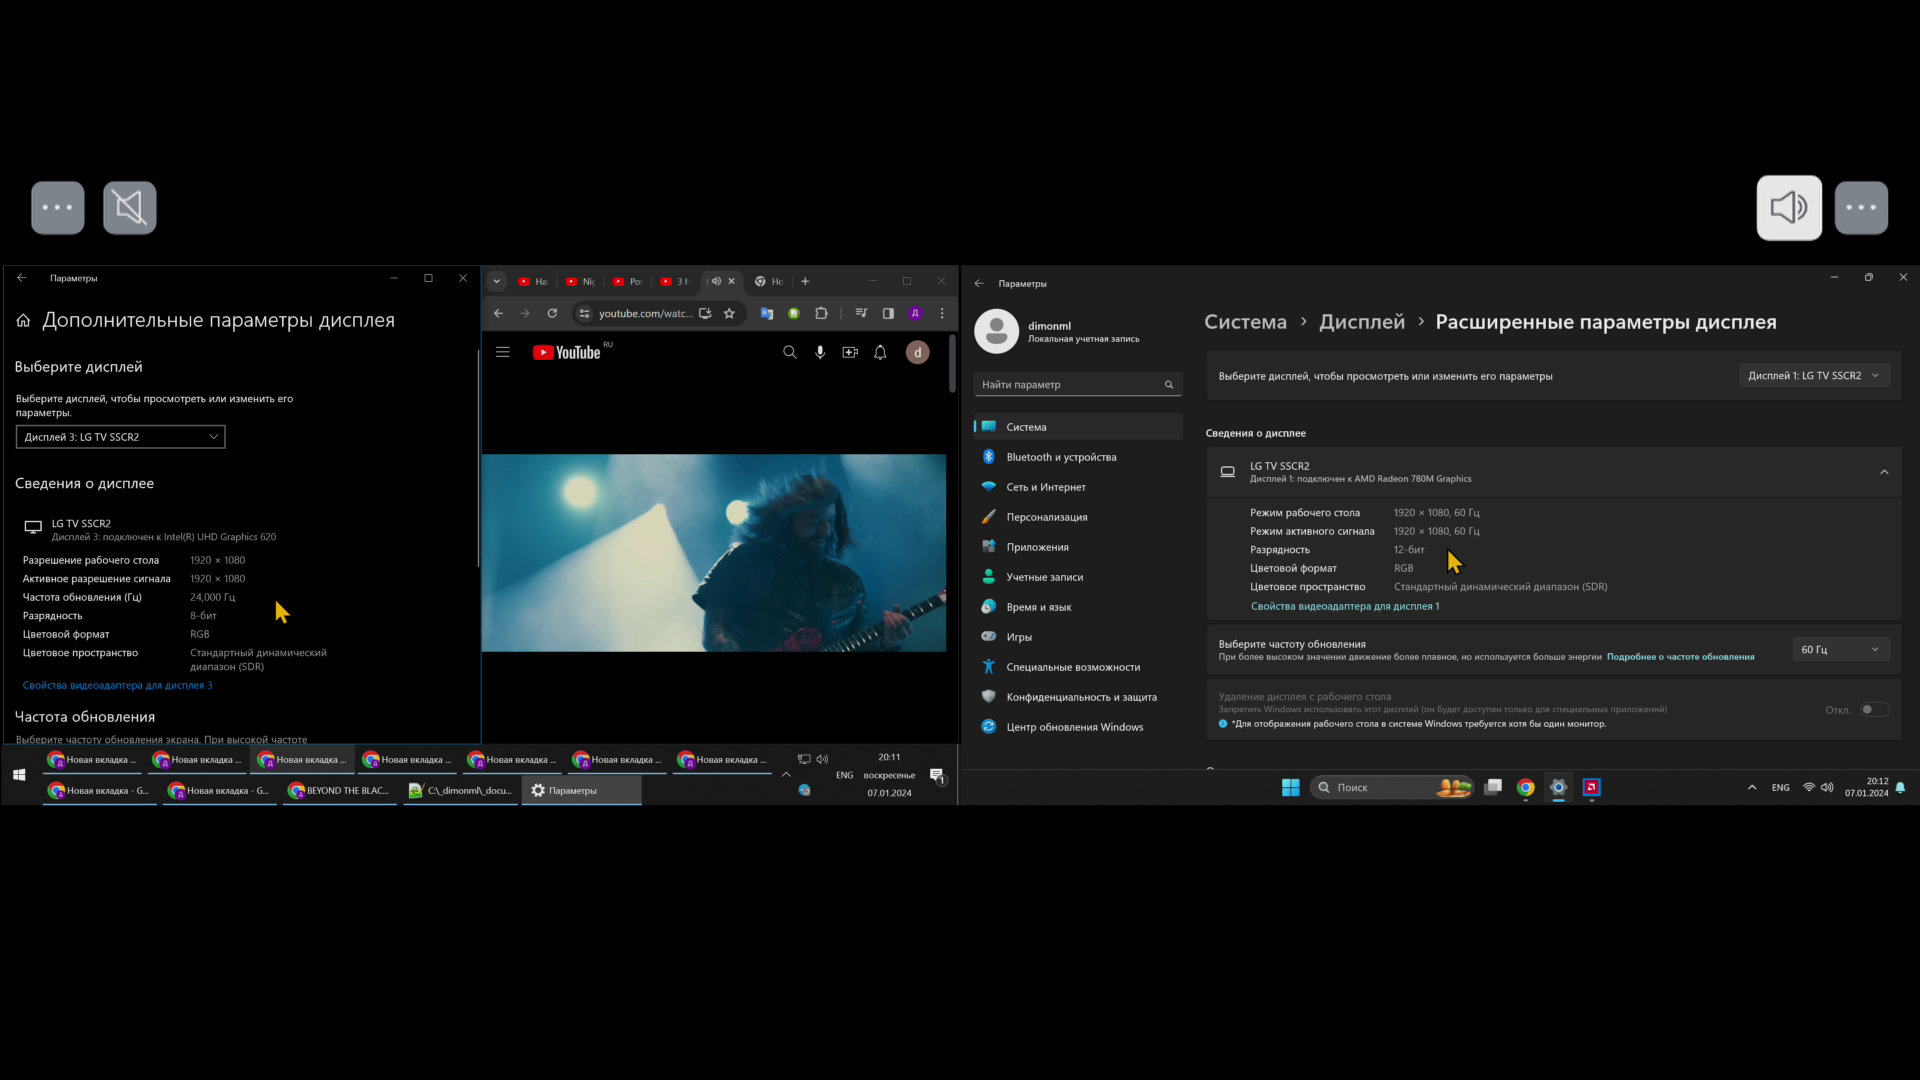
Task: Open the Дисплей 1: LG TV SSCR2 selector
Action: 1813,376
